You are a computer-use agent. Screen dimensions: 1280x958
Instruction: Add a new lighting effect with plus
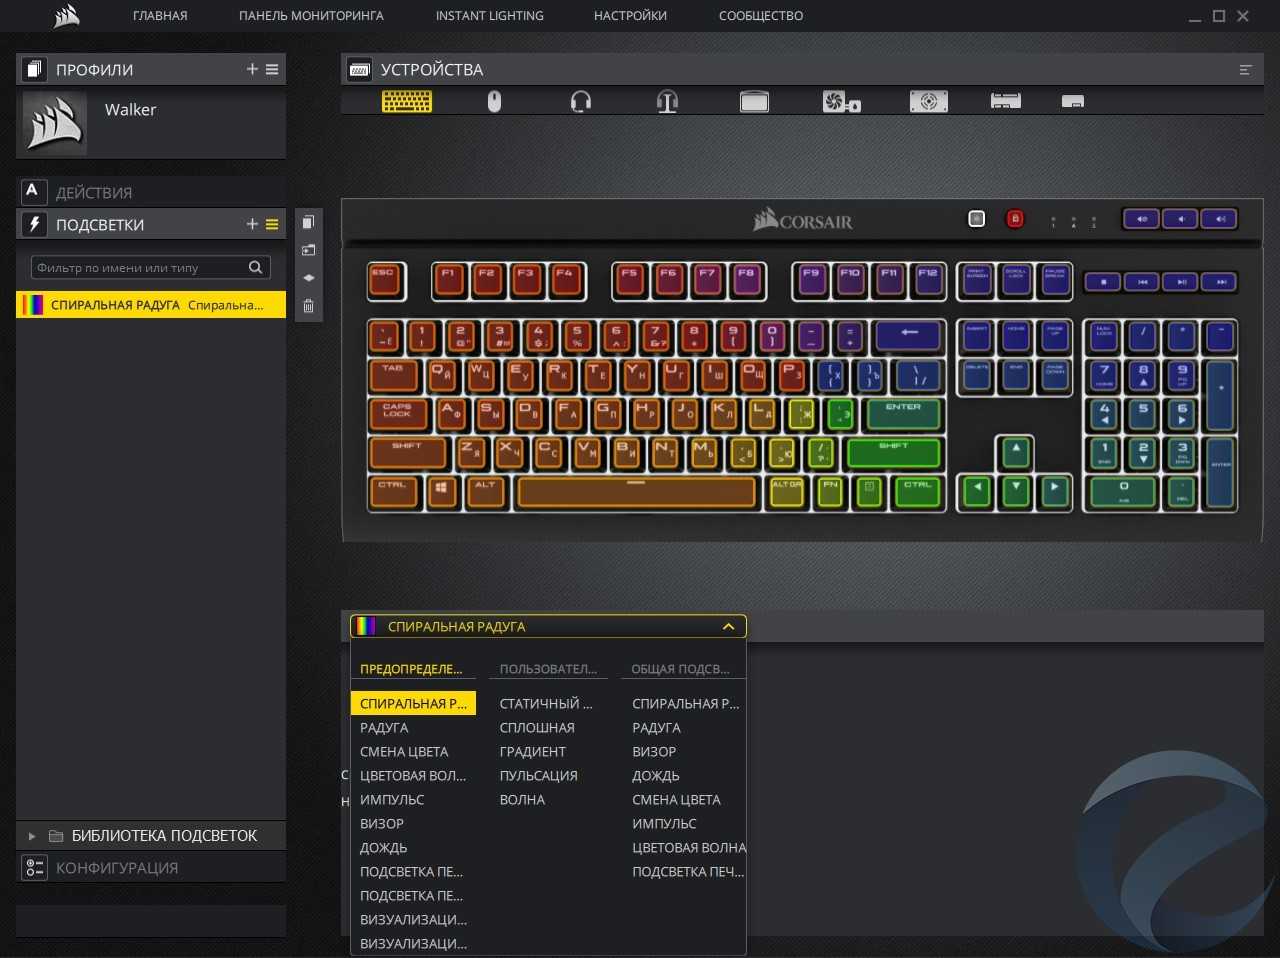click(252, 225)
